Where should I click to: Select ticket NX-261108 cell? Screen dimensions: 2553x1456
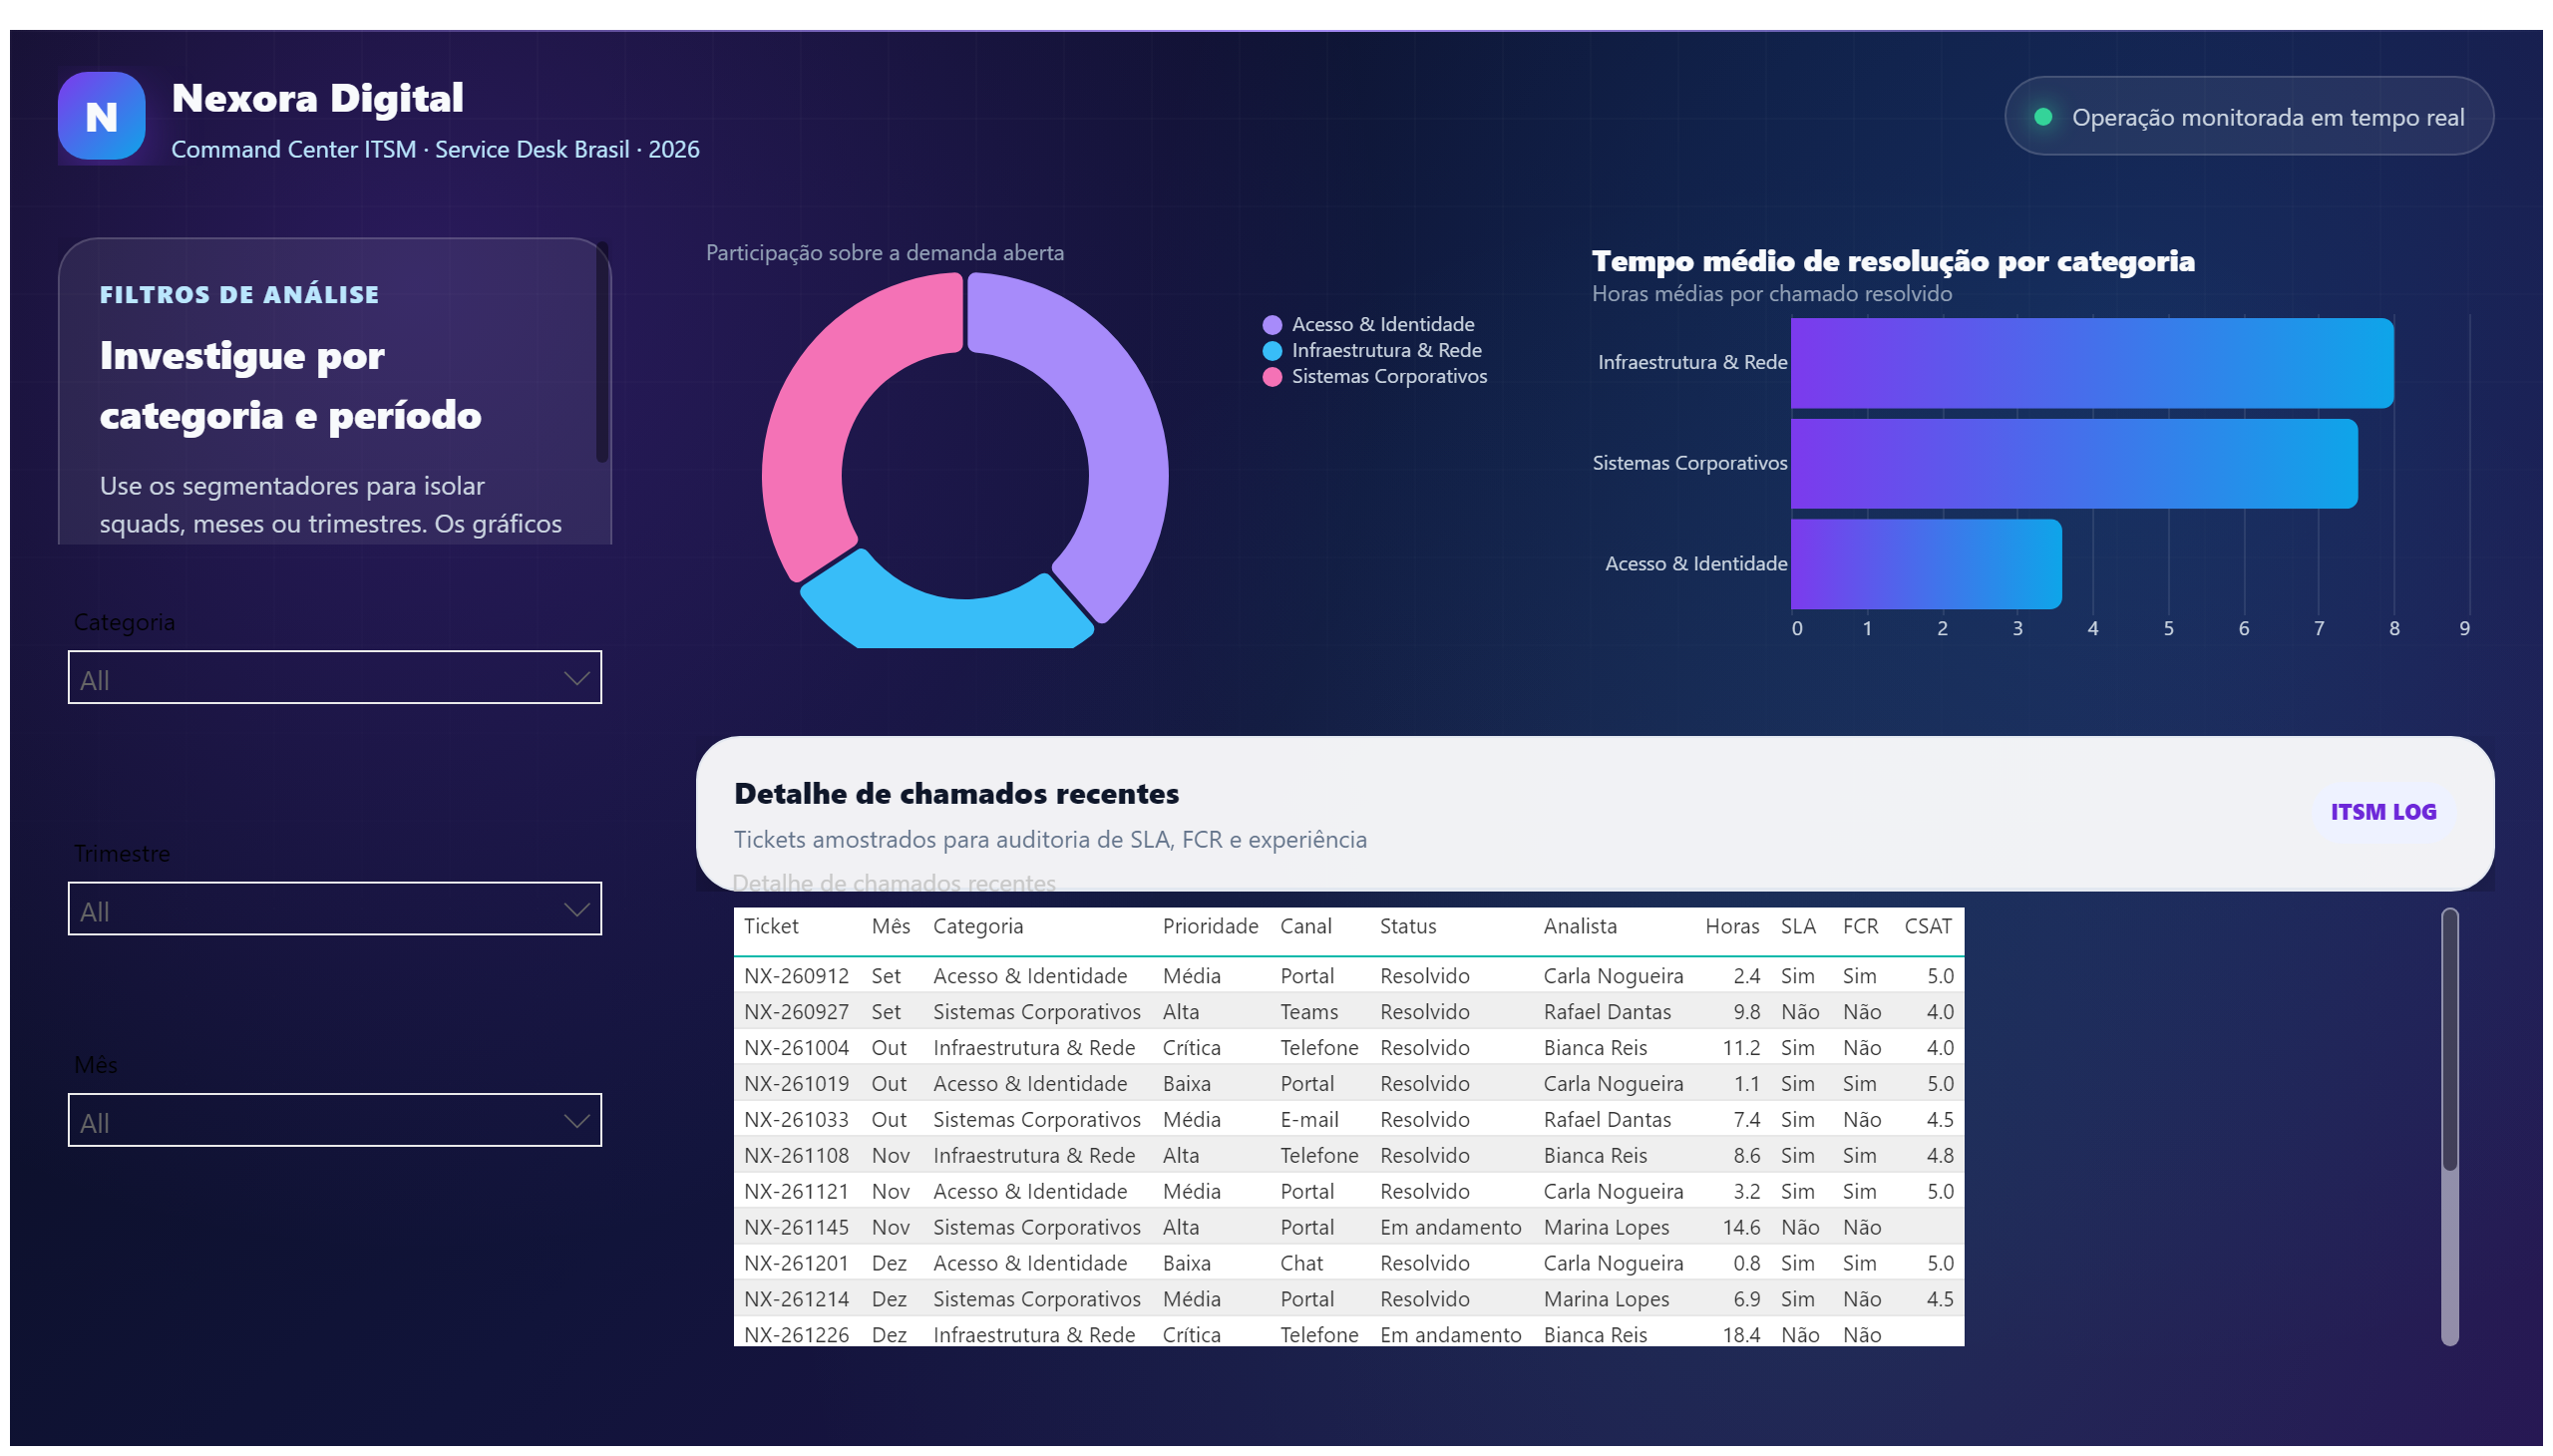796,1156
